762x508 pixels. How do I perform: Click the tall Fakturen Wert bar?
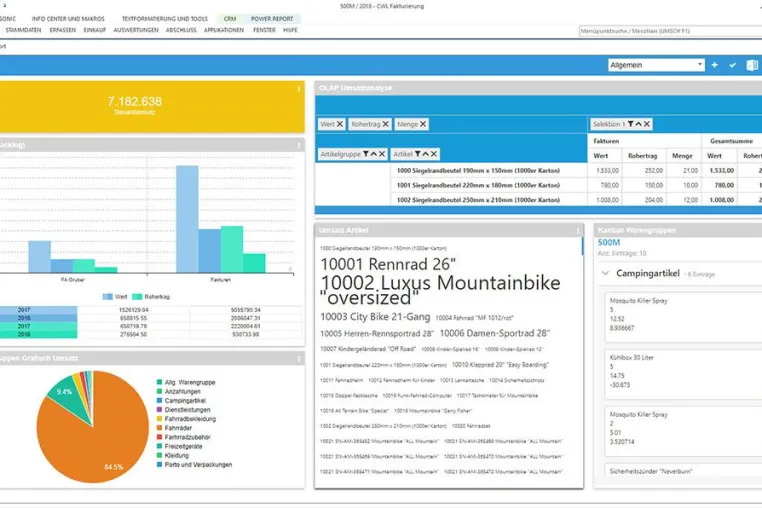tap(187, 219)
